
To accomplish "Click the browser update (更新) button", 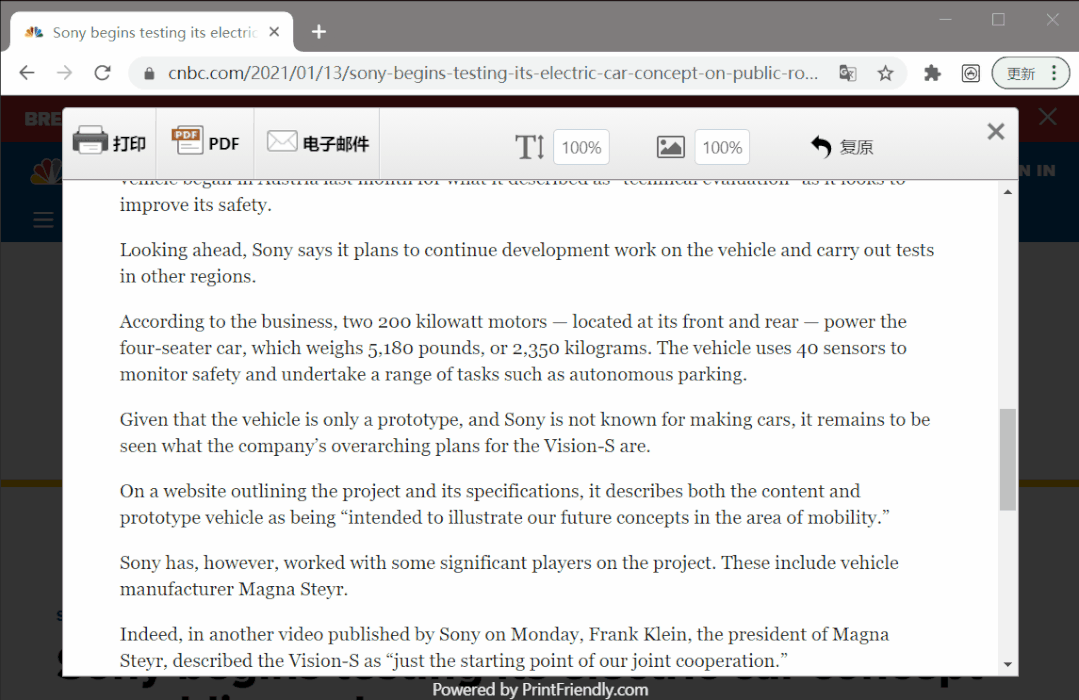I will click(x=1030, y=73).
